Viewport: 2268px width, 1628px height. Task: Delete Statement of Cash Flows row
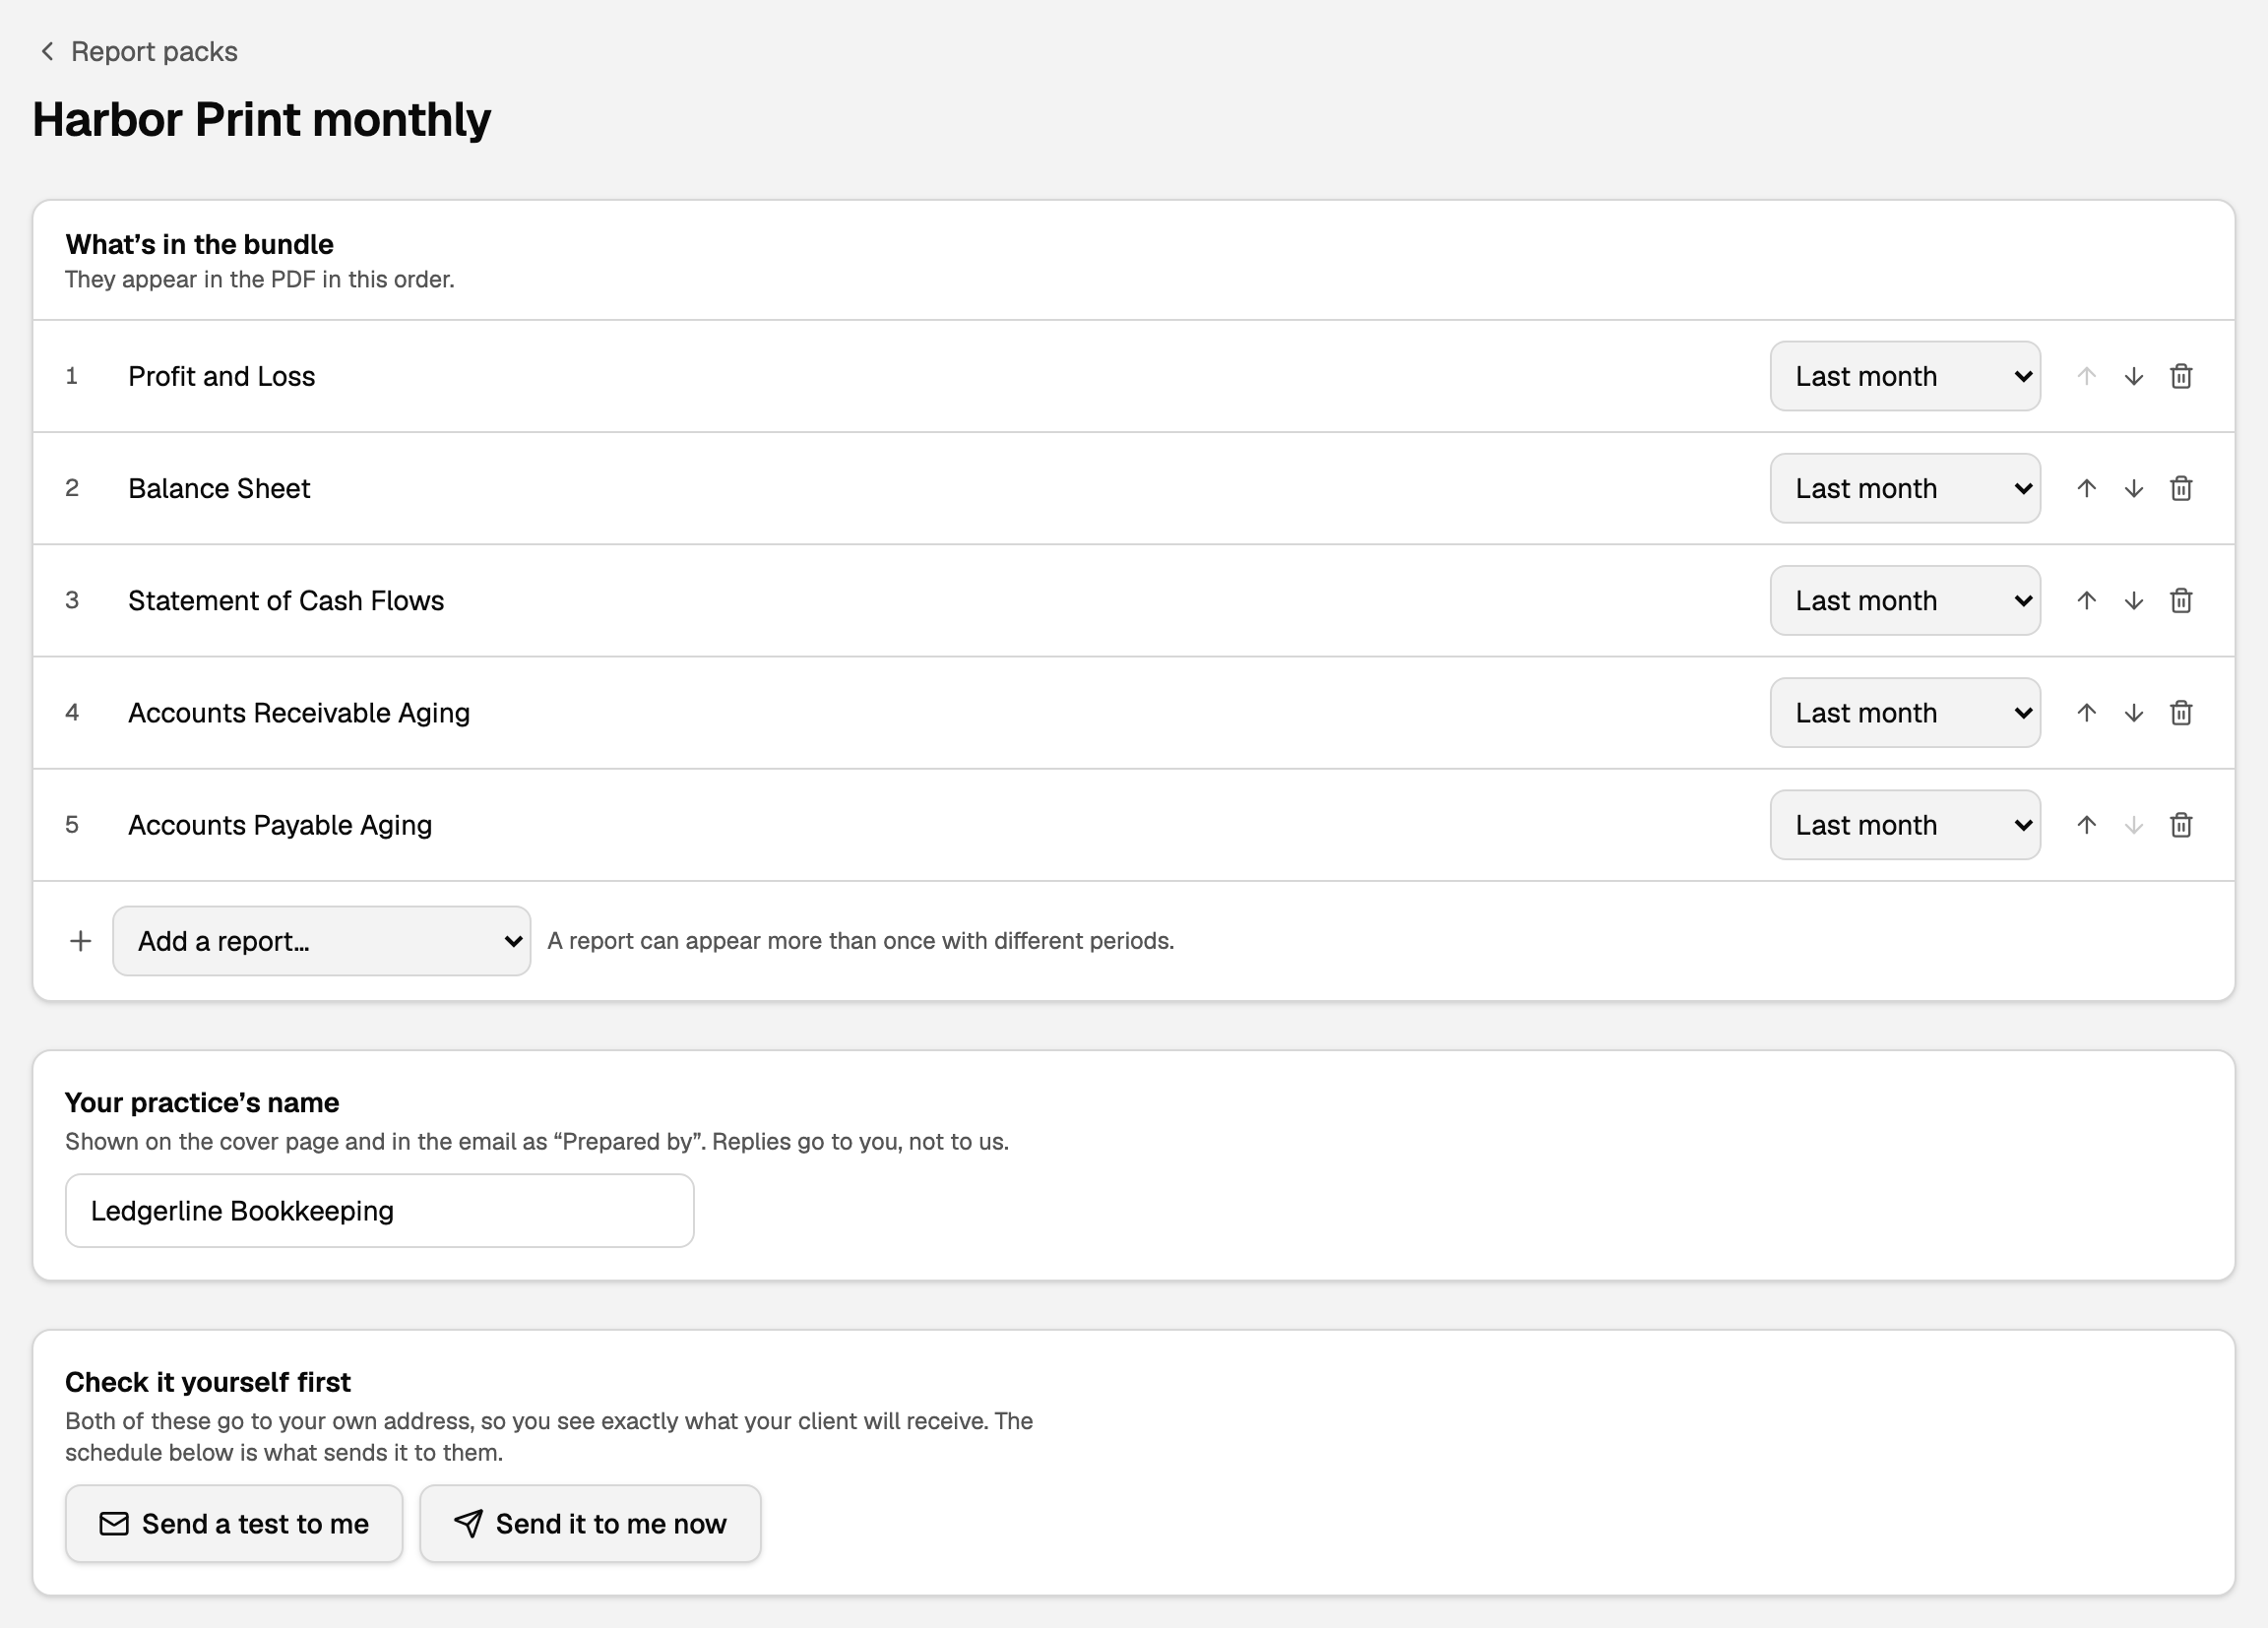2181,600
